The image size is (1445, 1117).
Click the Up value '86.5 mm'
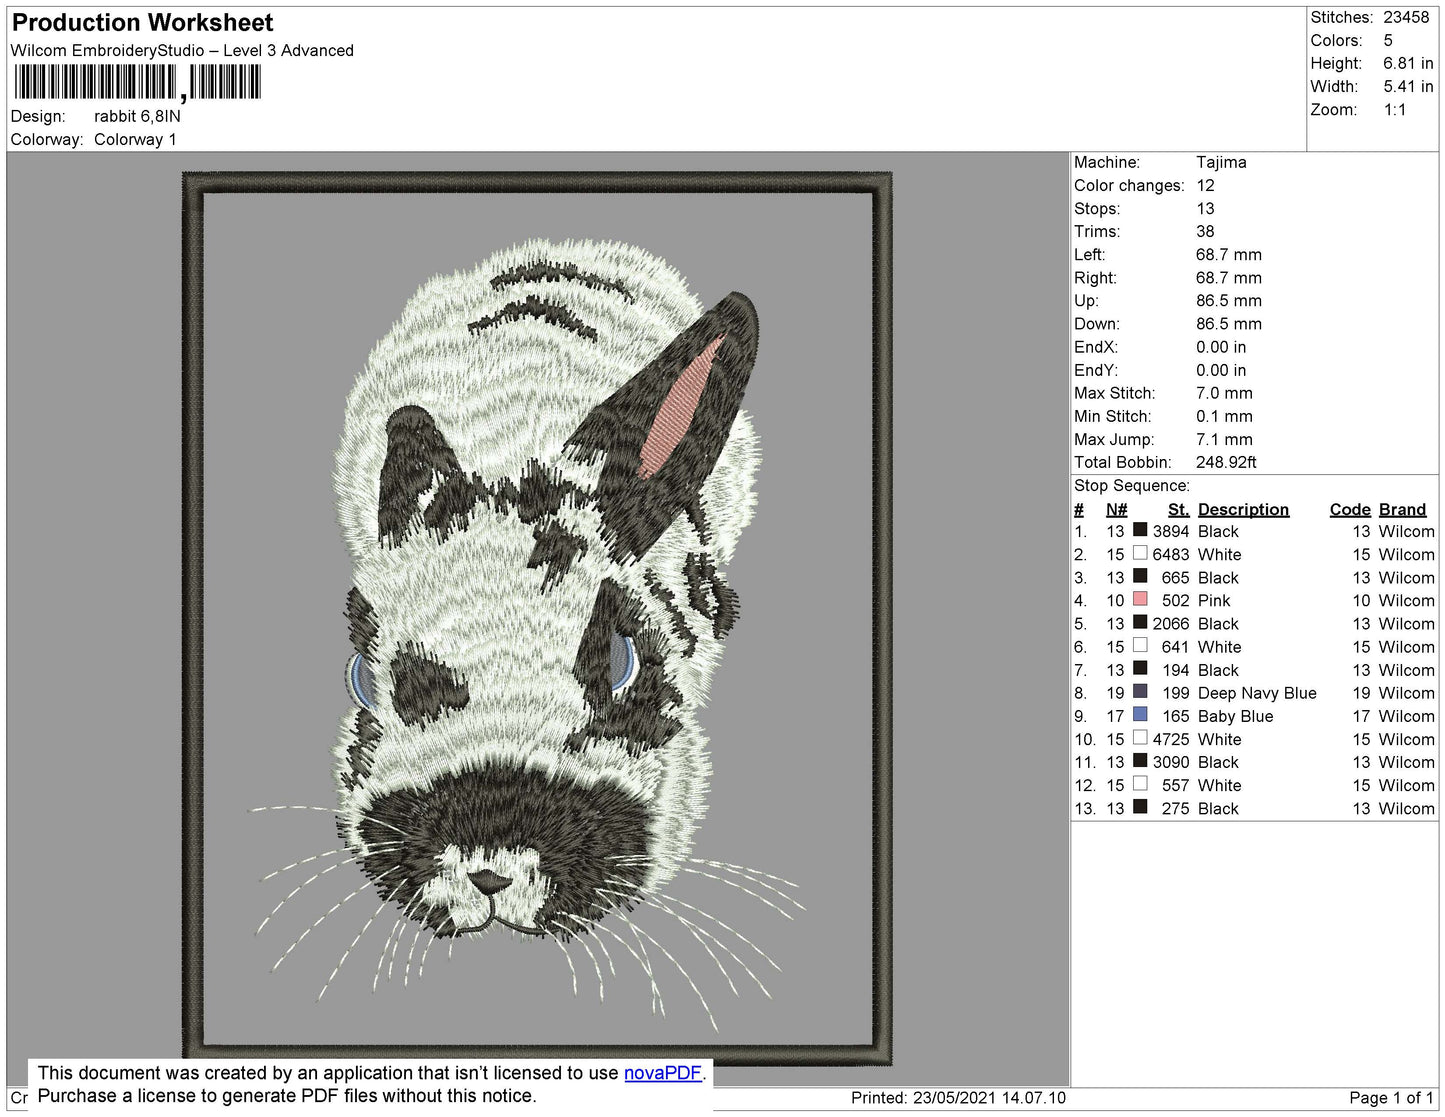(x=1229, y=300)
